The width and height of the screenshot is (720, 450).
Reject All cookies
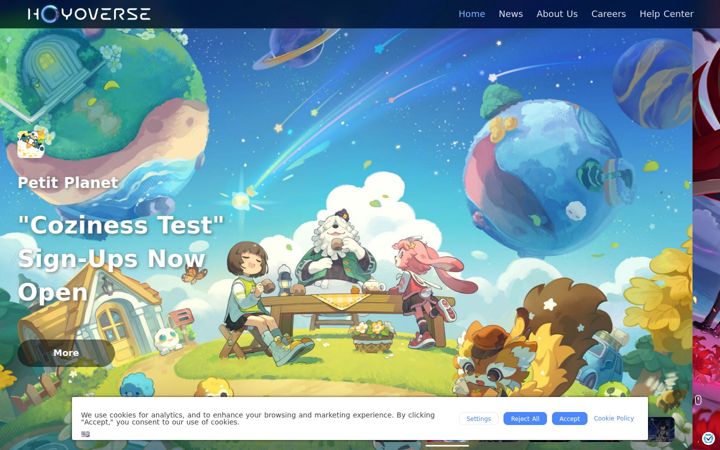tap(525, 419)
